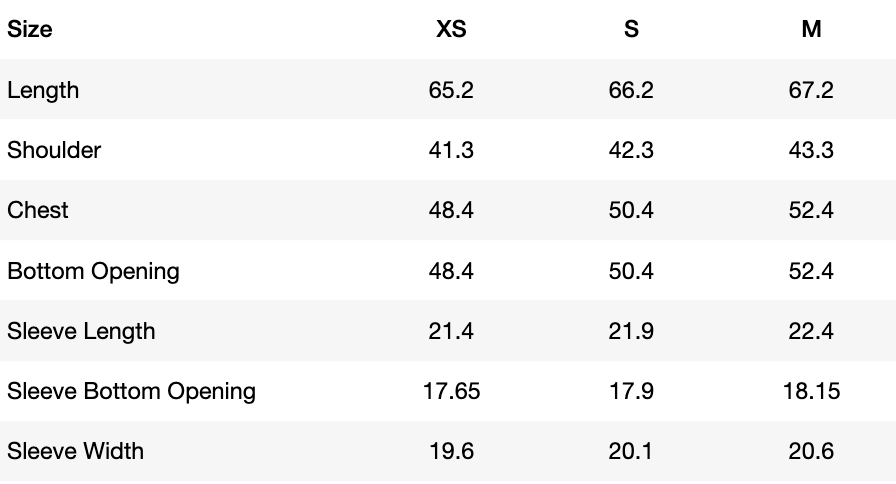Select the XS Chest measurement cell
This screenshot has height=484, width=896.
[451, 210]
